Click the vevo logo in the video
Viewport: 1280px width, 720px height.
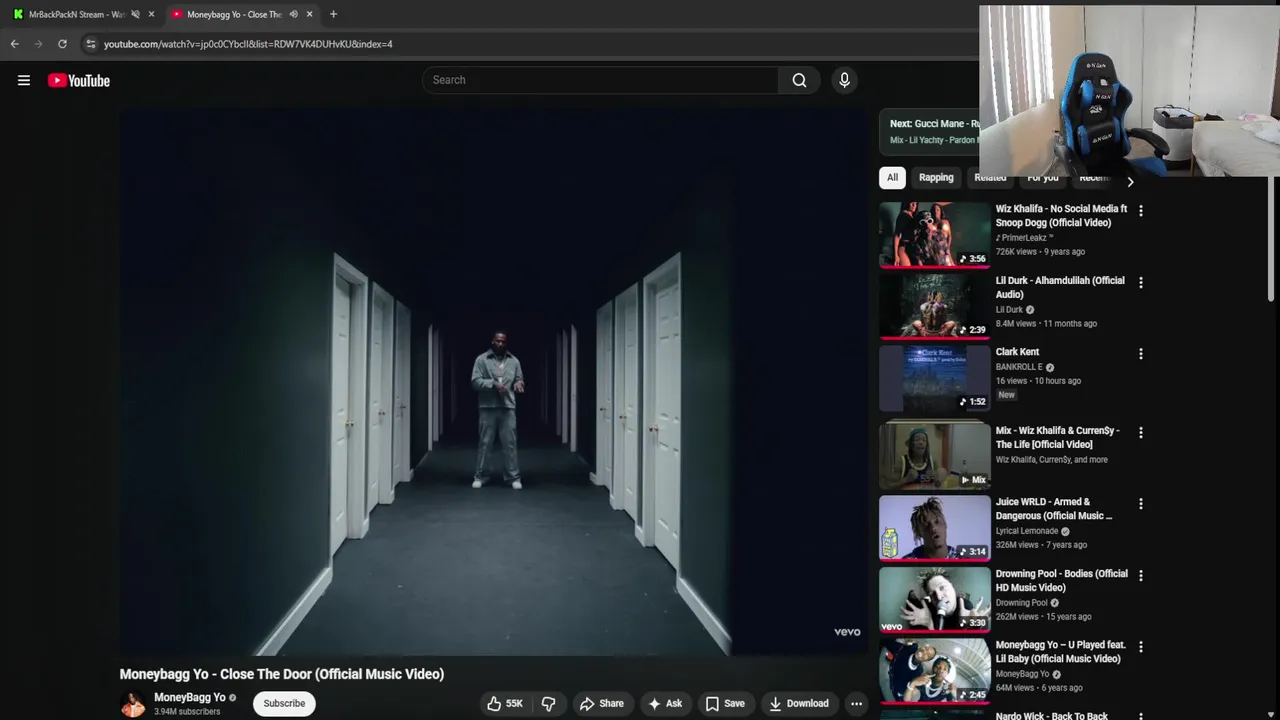(847, 632)
